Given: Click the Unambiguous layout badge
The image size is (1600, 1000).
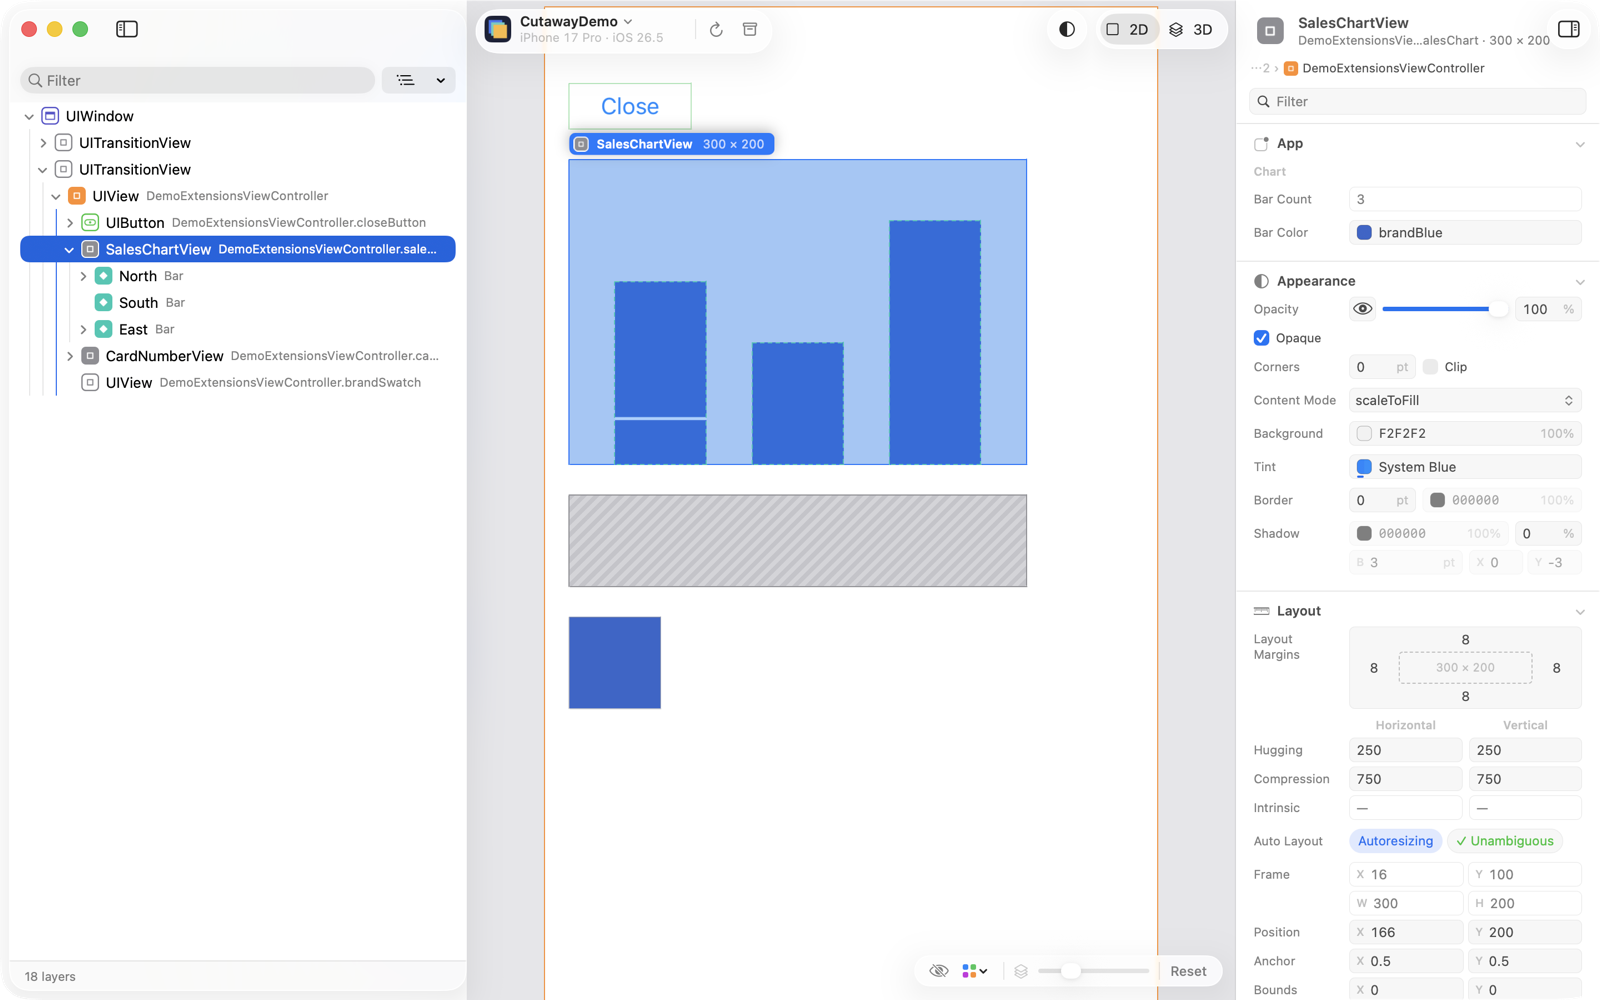Looking at the screenshot, I should (1505, 841).
